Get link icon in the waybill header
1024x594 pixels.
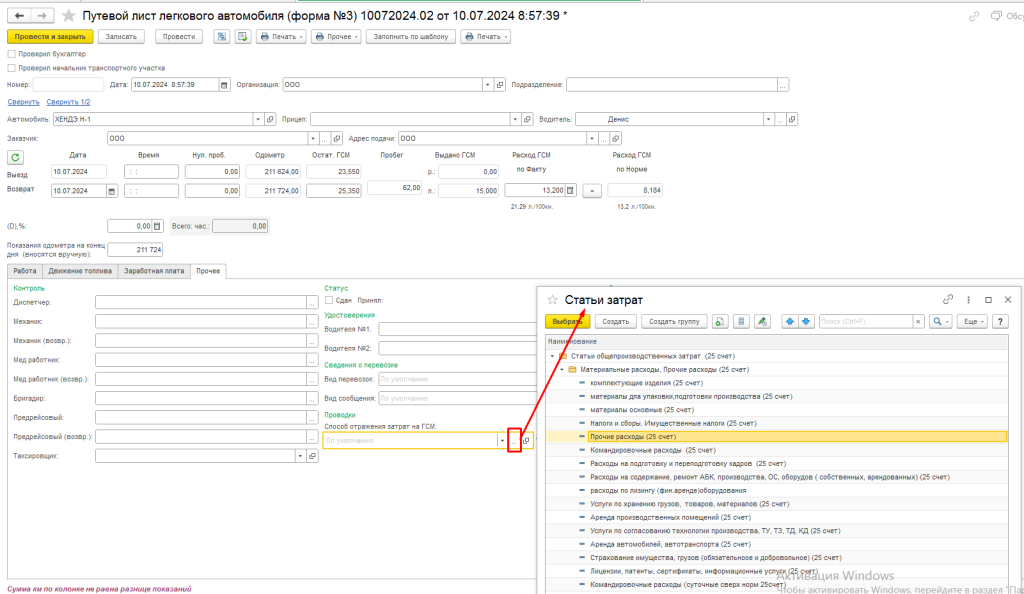pos(974,16)
